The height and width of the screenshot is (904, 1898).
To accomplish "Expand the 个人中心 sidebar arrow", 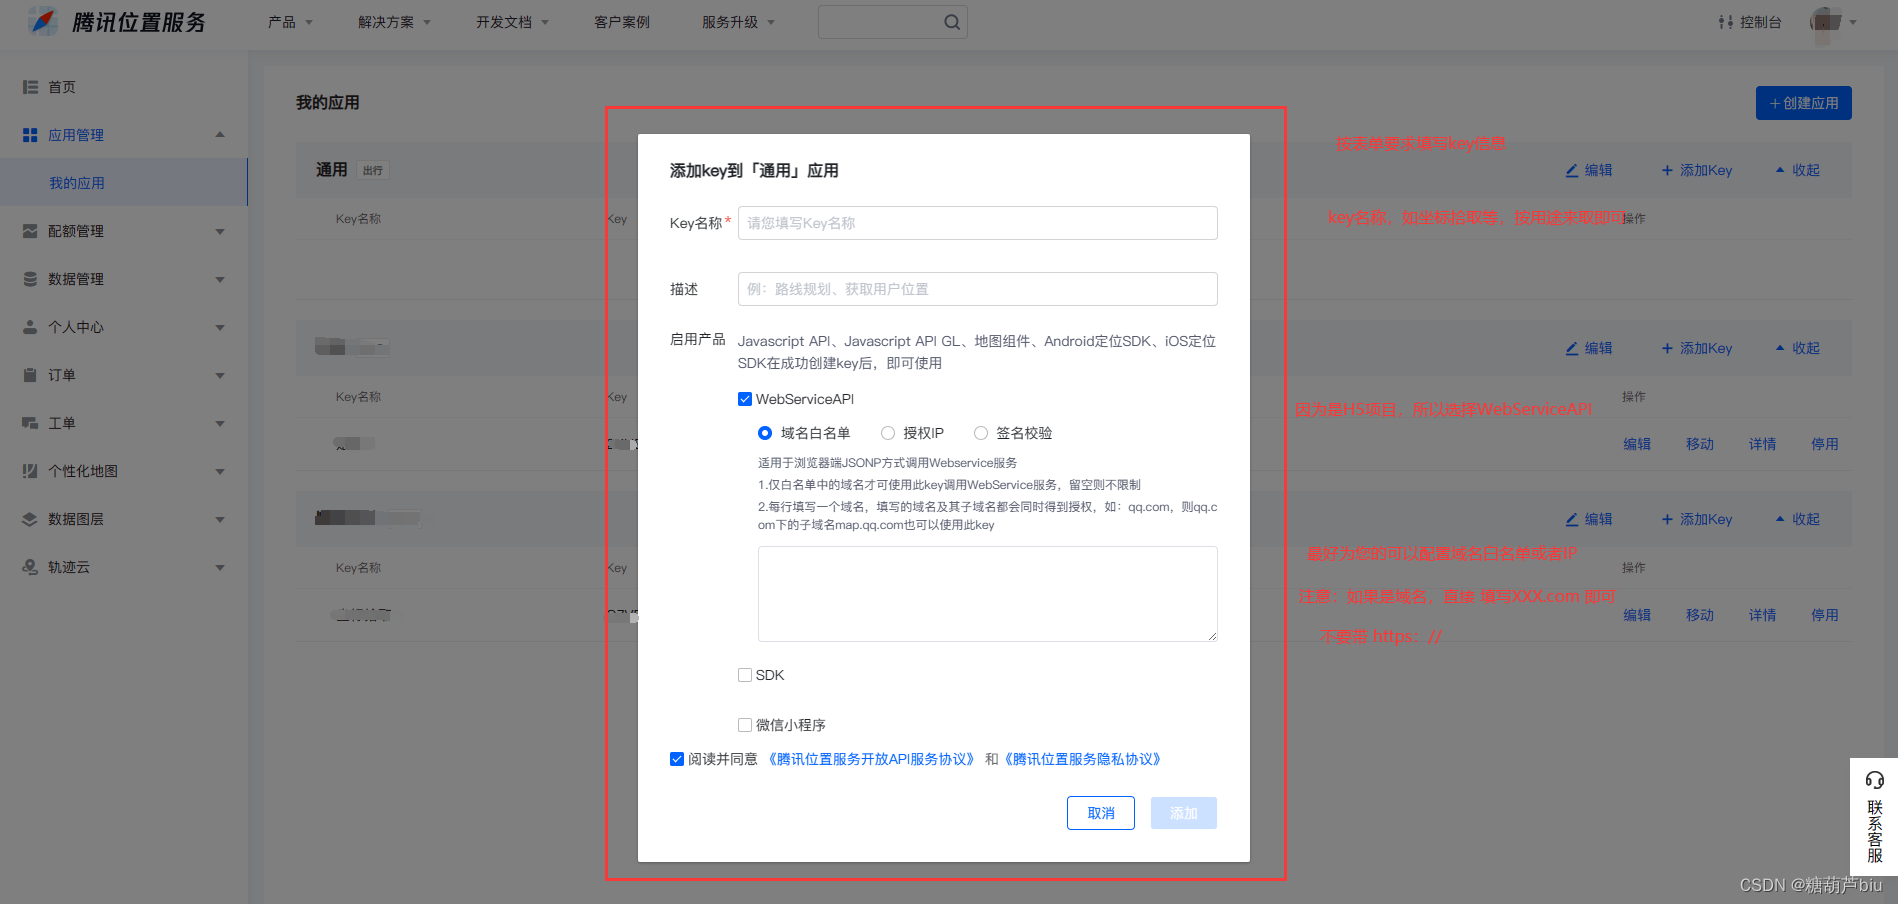I will pyautogui.click(x=220, y=328).
